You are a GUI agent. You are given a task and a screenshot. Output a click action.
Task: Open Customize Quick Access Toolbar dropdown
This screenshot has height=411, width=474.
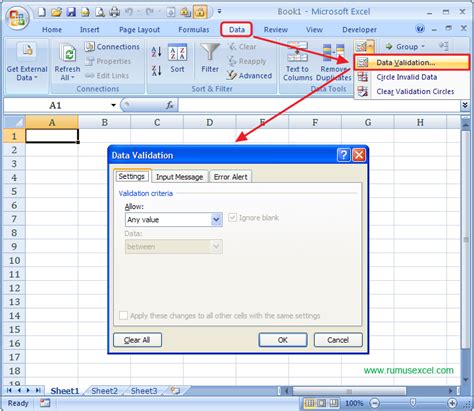219,11
